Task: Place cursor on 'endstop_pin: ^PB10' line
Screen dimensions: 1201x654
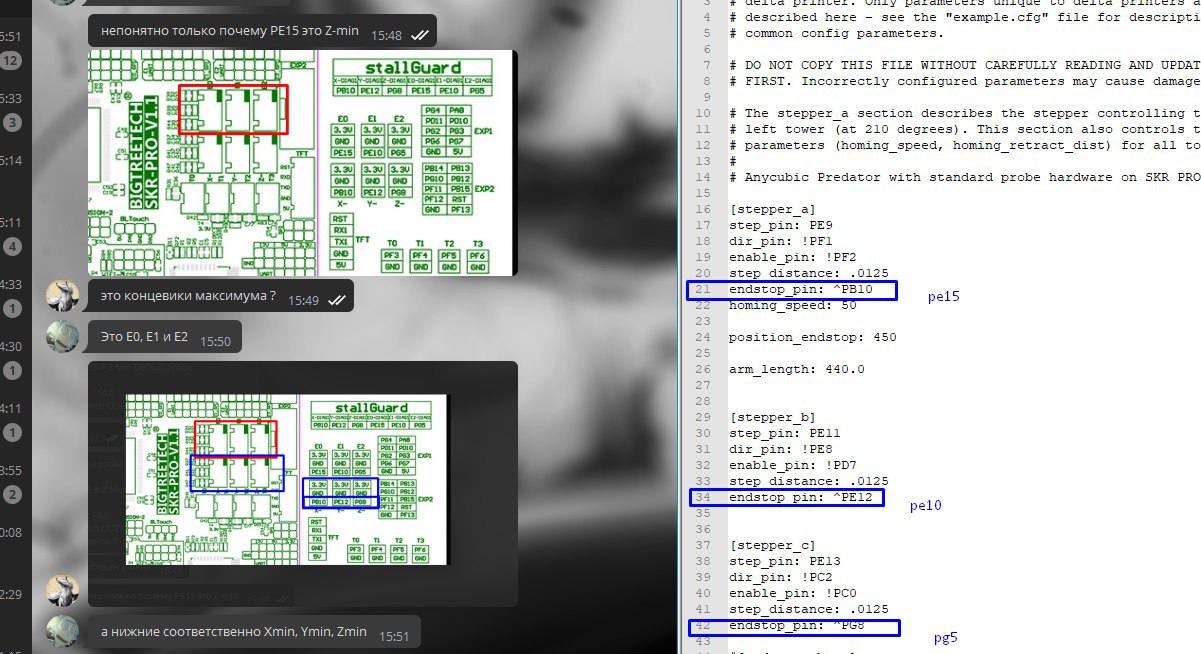Action: click(x=800, y=290)
